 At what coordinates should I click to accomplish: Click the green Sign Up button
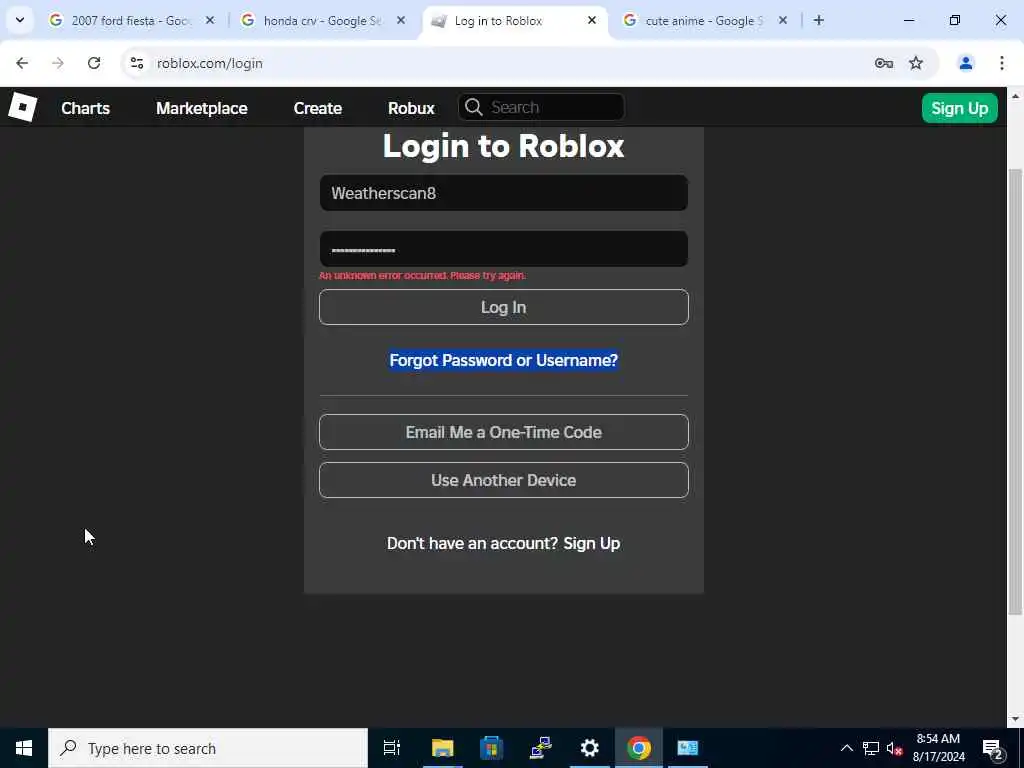pyautogui.click(x=959, y=108)
